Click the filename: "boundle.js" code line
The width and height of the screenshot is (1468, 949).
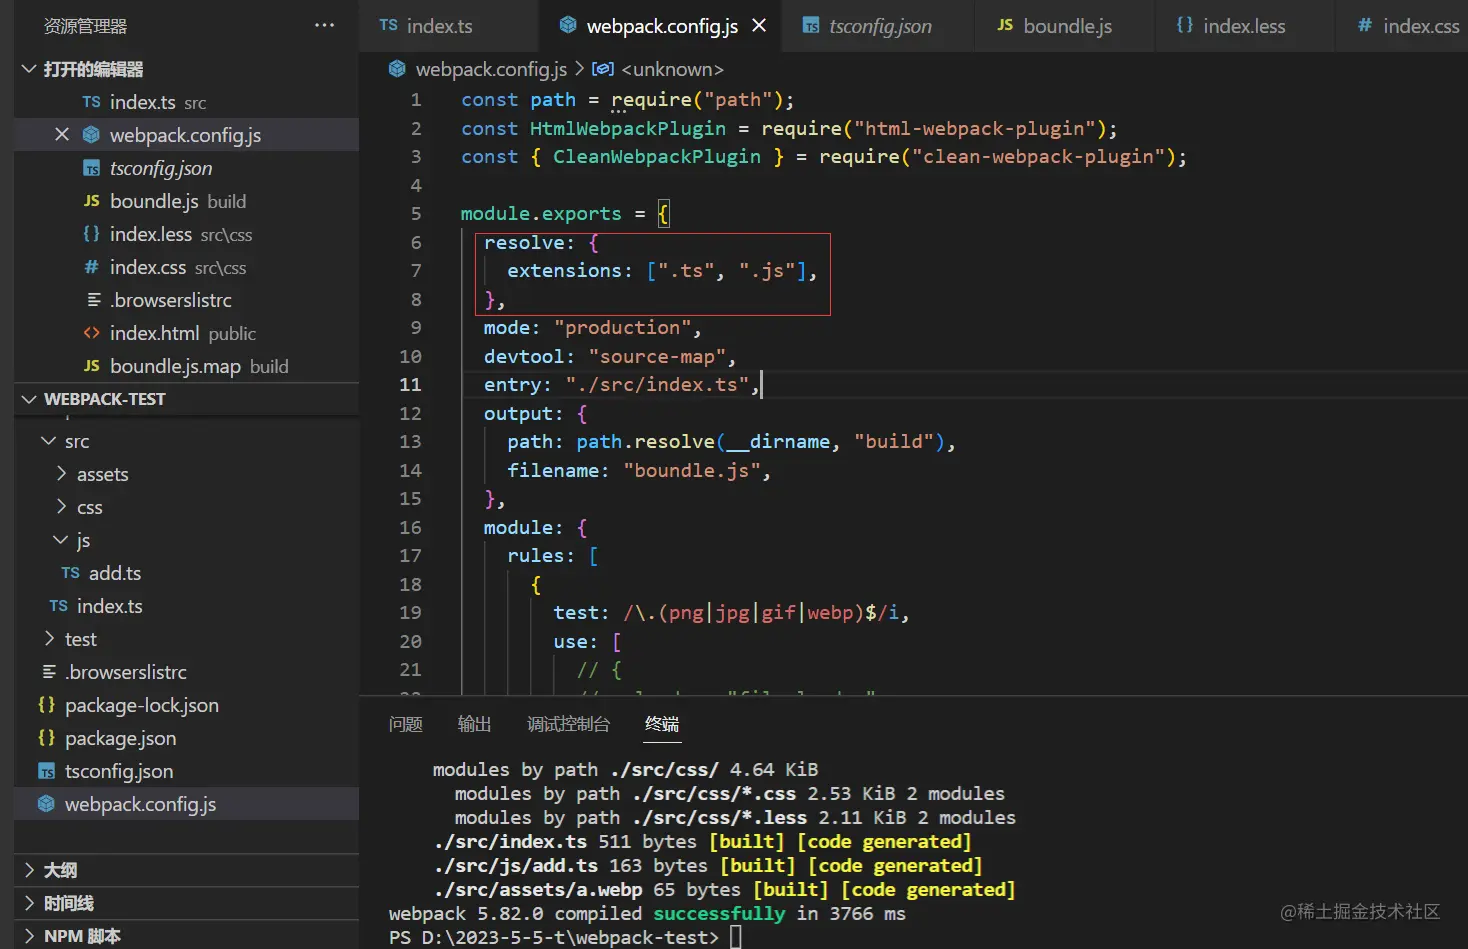(x=638, y=470)
